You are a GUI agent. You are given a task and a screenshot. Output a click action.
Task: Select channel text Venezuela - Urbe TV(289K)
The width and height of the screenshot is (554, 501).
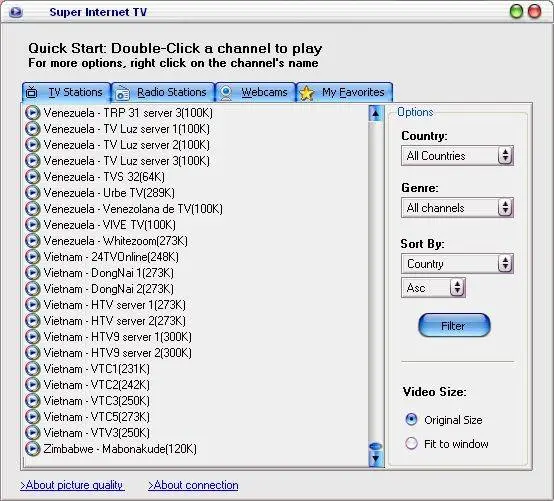tap(109, 193)
